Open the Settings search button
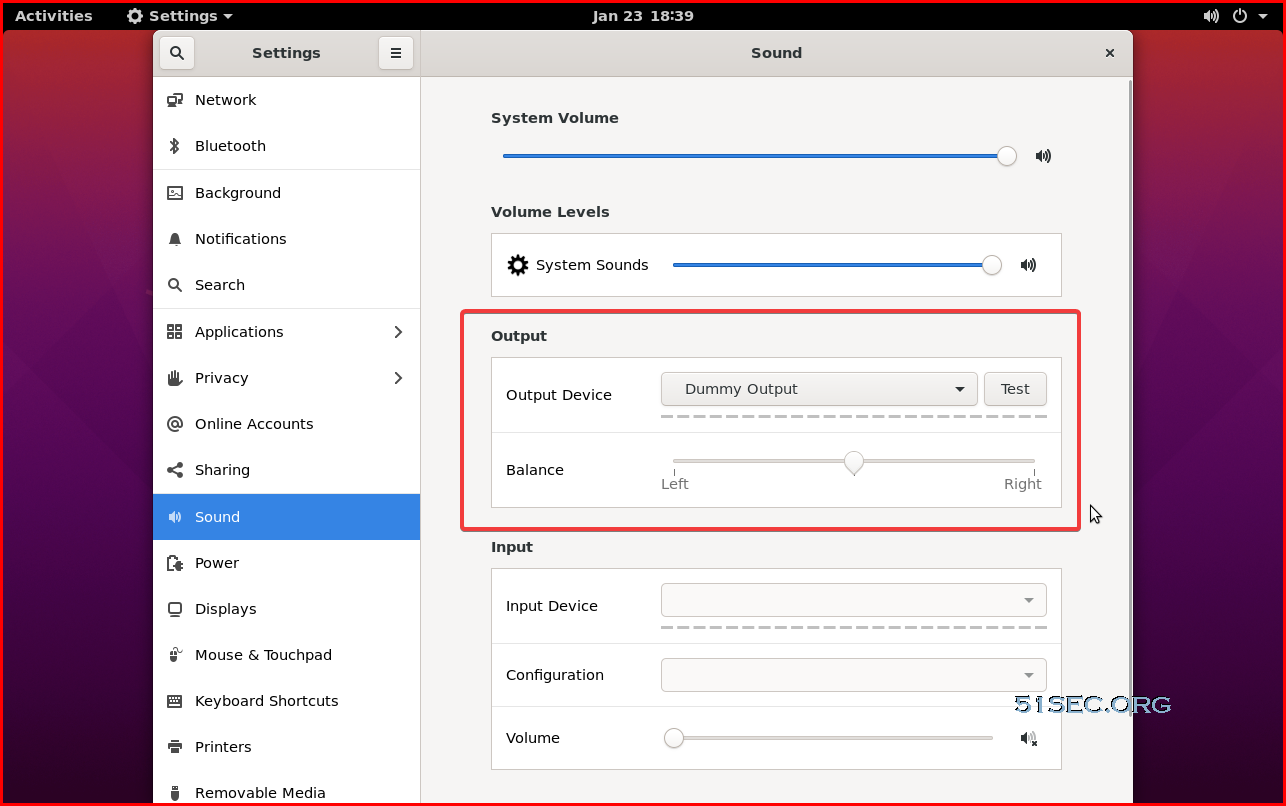The width and height of the screenshot is (1286, 806). [177, 53]
